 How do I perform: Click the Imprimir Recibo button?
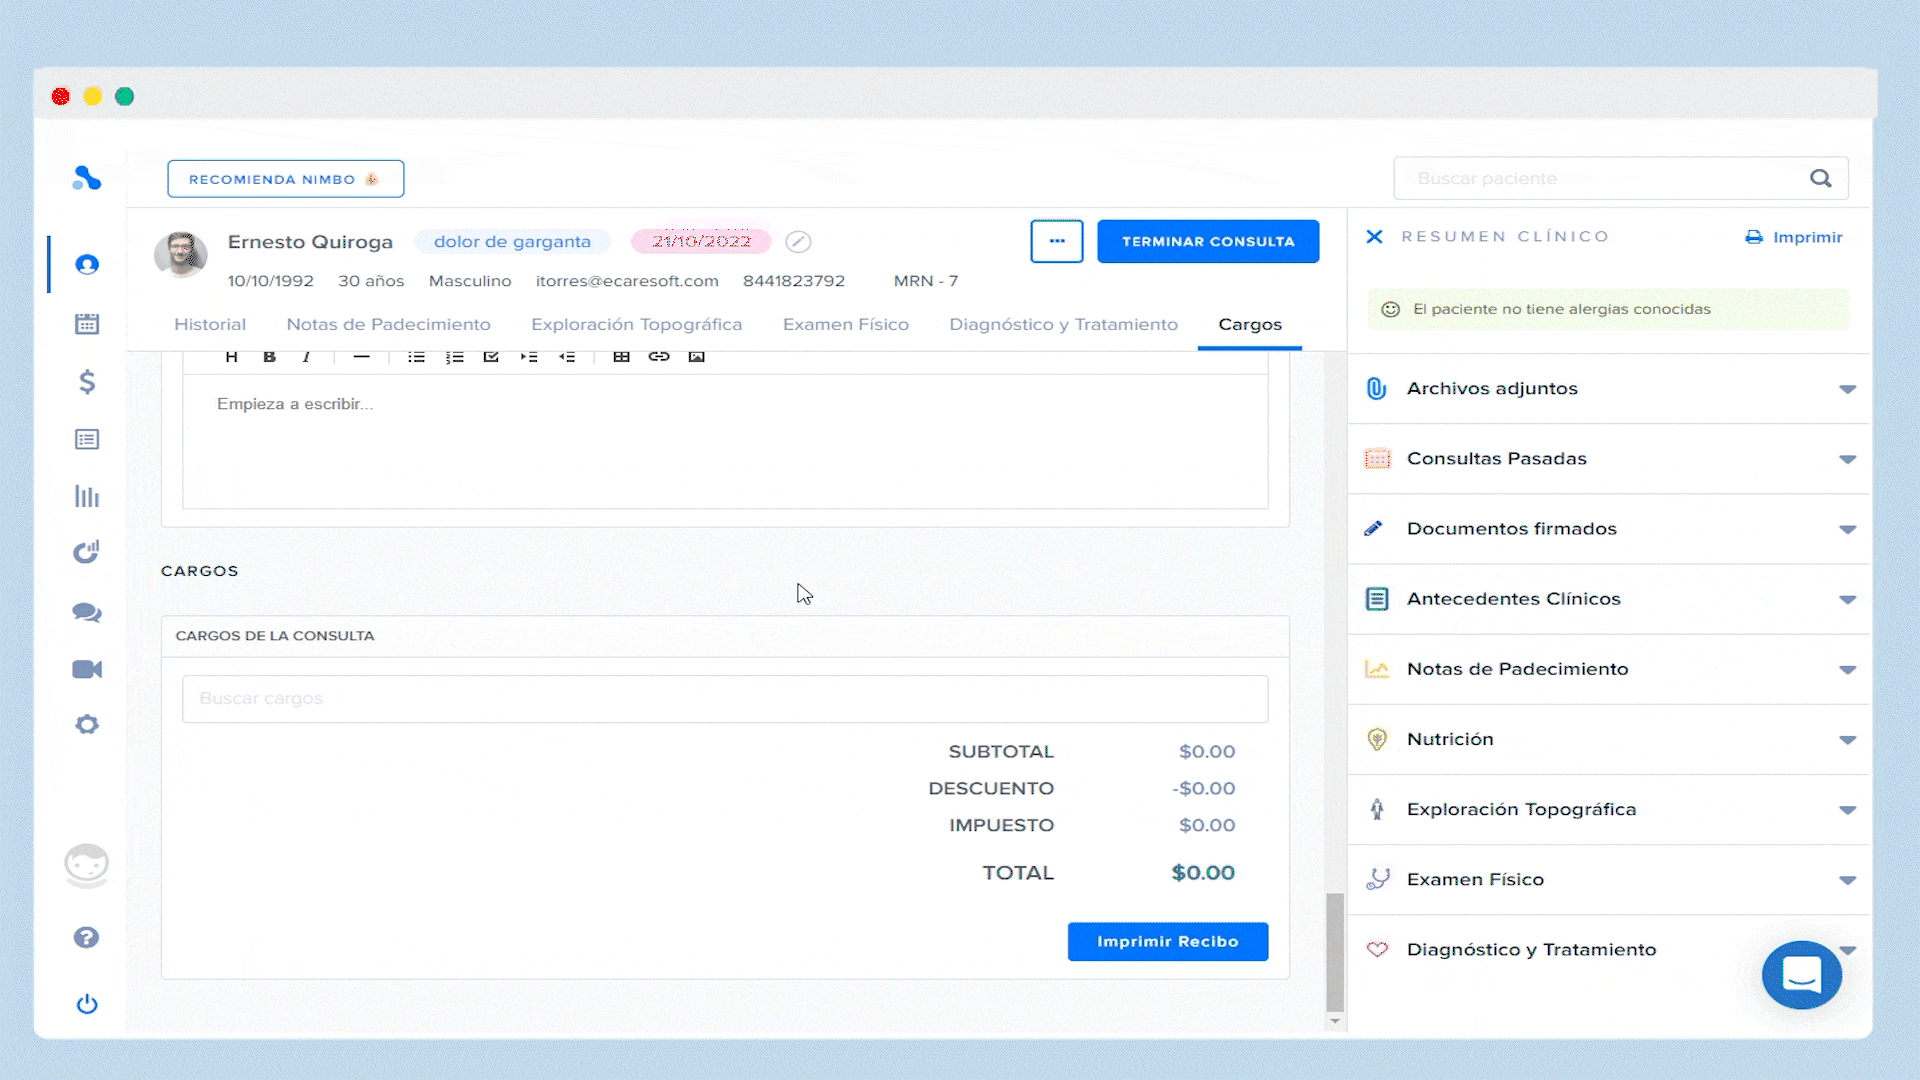(1167, 941)
